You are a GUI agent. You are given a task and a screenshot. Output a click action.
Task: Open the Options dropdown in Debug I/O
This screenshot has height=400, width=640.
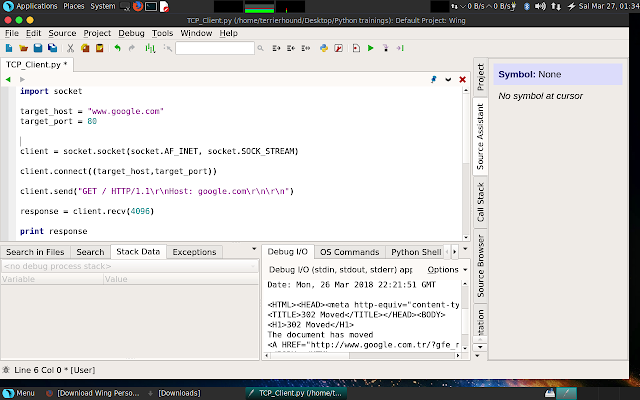coord(447,270)
